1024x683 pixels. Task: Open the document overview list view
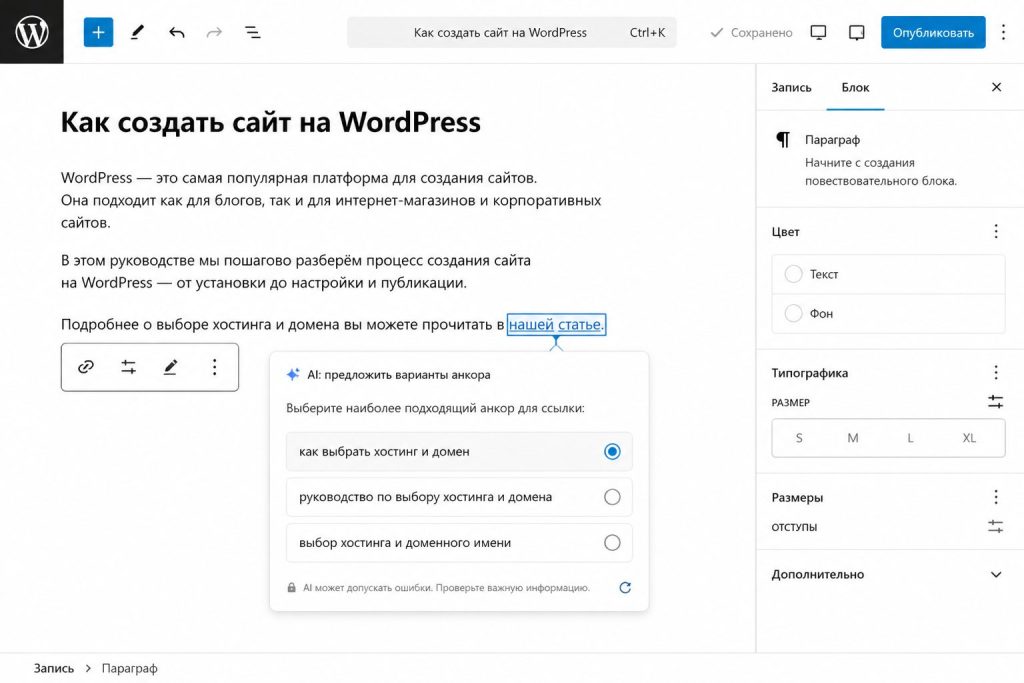click(x=253, y=32)
